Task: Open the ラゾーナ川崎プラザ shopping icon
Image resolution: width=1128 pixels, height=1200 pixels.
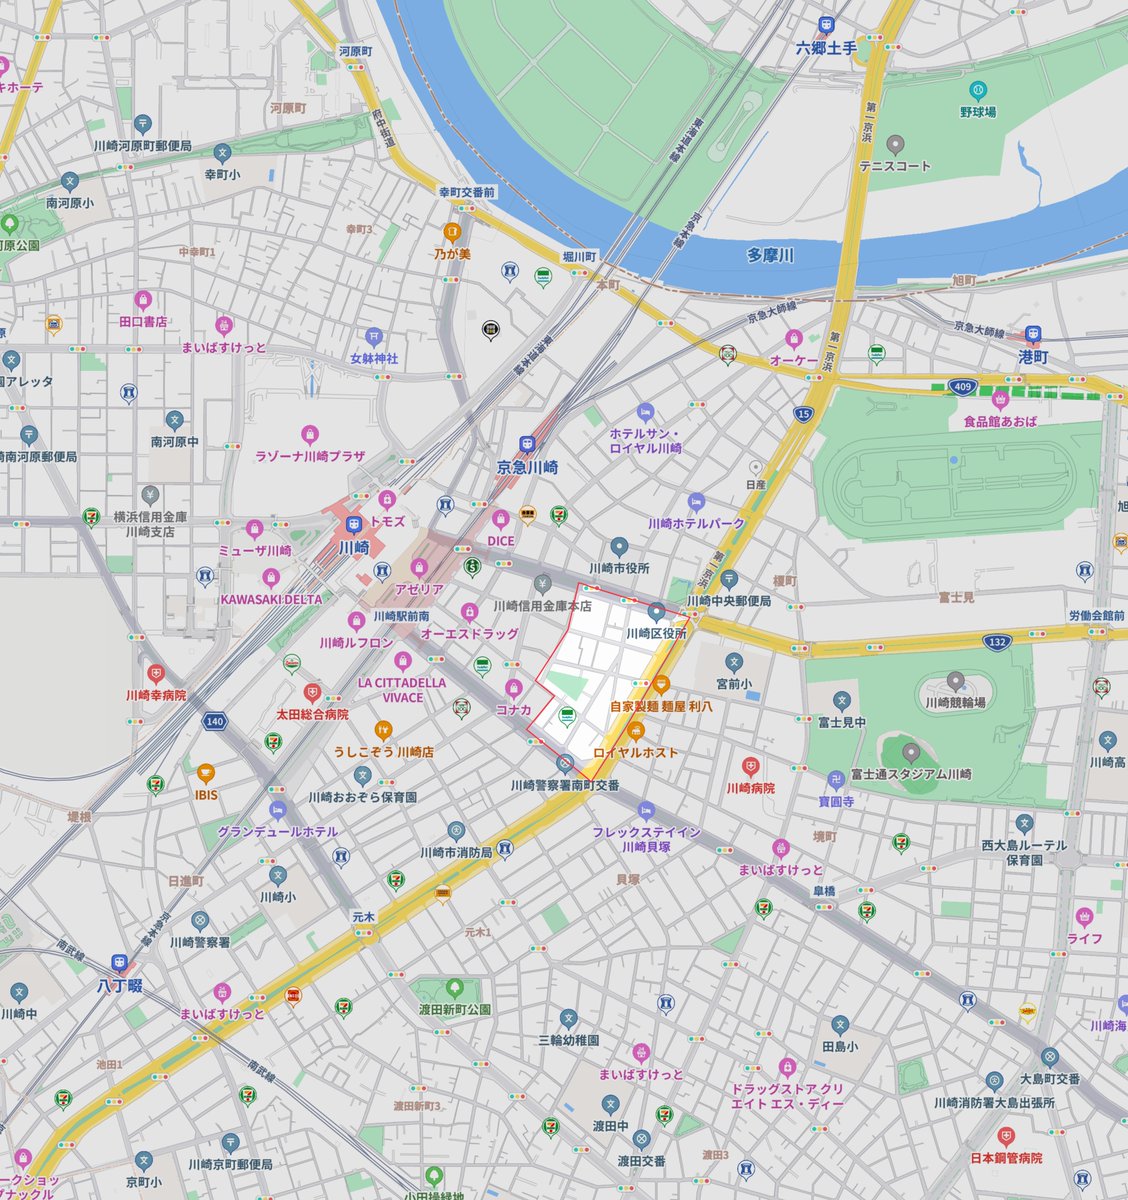Action: point(310,434)
